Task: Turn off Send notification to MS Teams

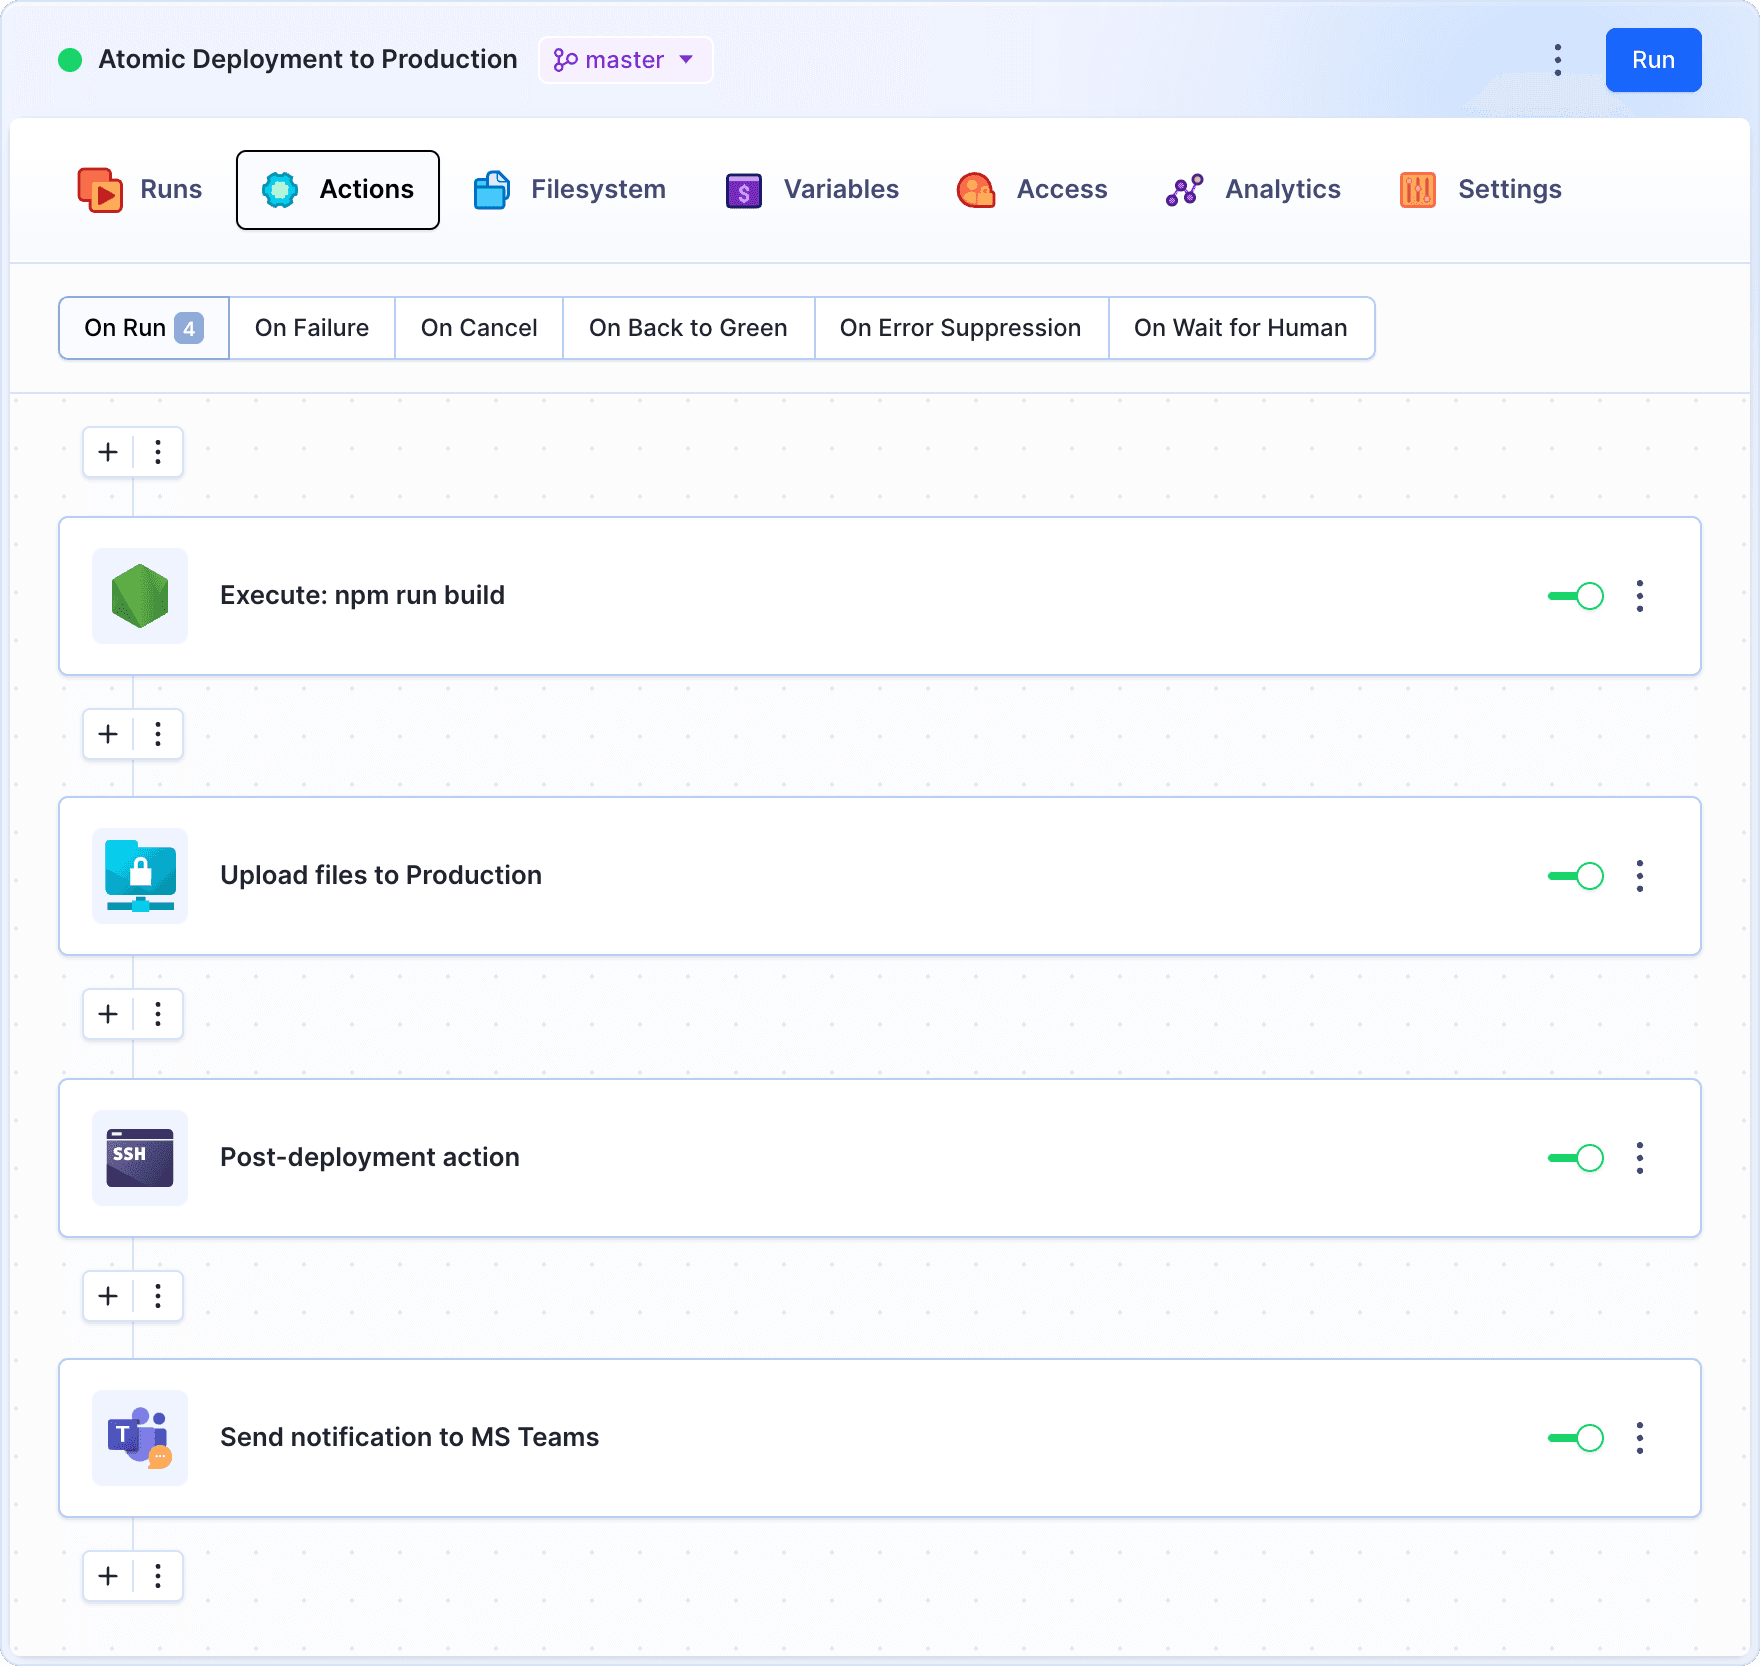Action: pos(1576,1438)
